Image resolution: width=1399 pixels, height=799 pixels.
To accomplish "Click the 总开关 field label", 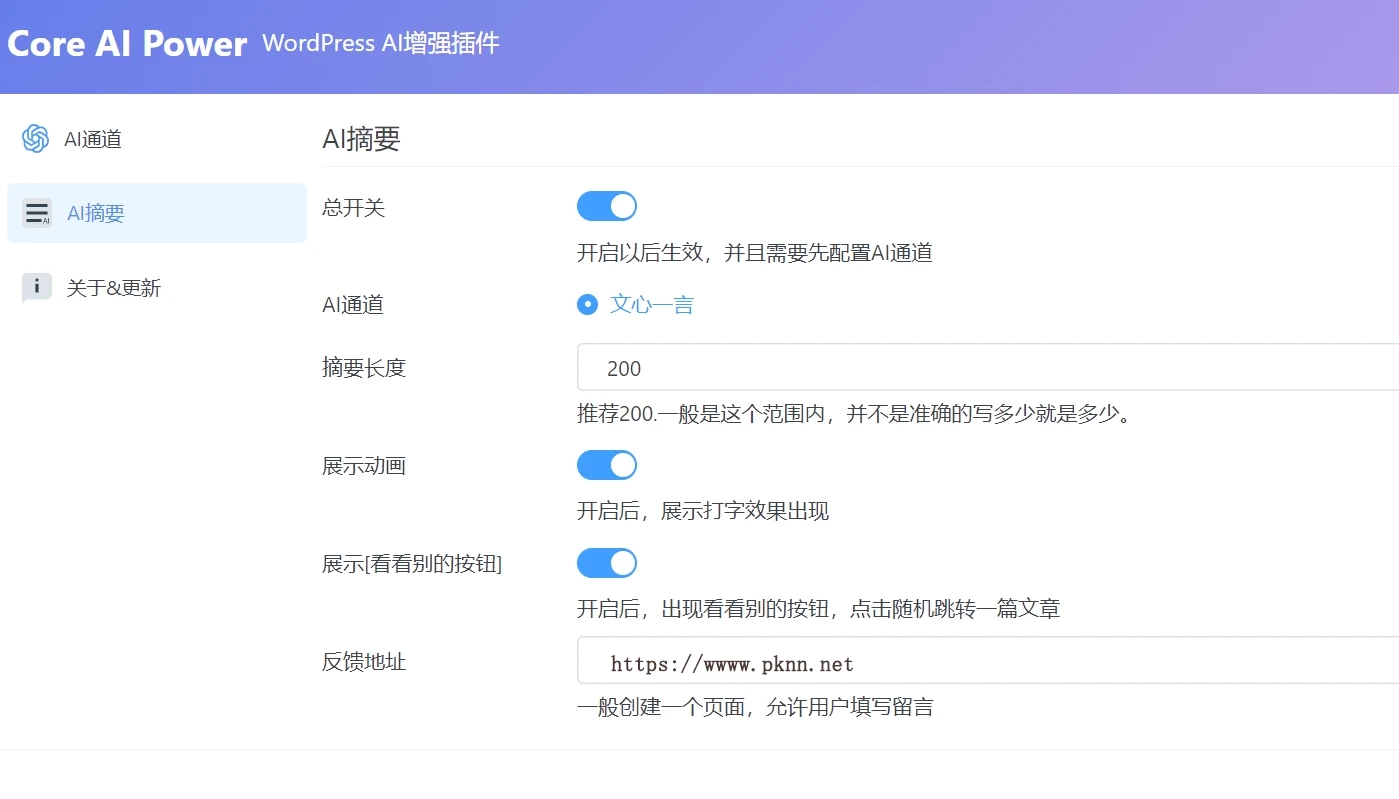I will click(353, 208).
